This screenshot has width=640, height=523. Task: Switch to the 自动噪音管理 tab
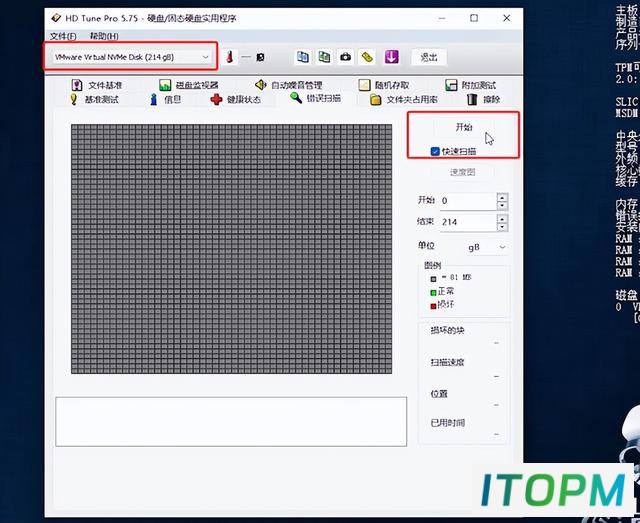coord(289,85)
